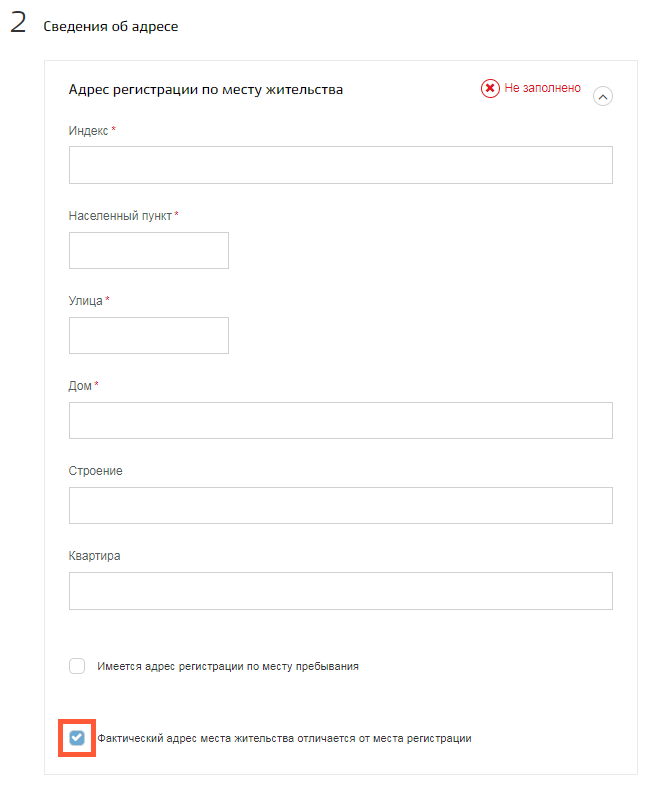Image resolution: width=662 pixels, height=791 pixels.
Task: Focus the Дом input field
Action: (x=341, y=420)
